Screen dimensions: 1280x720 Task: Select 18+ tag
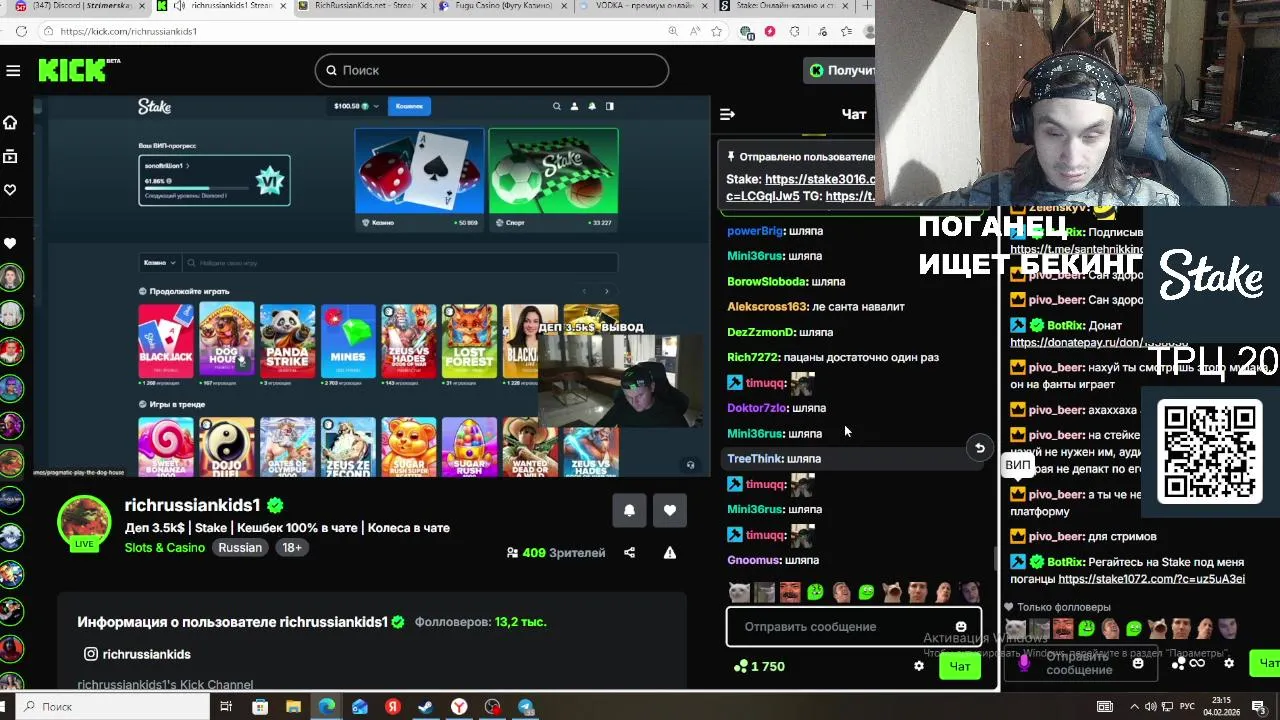point(292,548)
